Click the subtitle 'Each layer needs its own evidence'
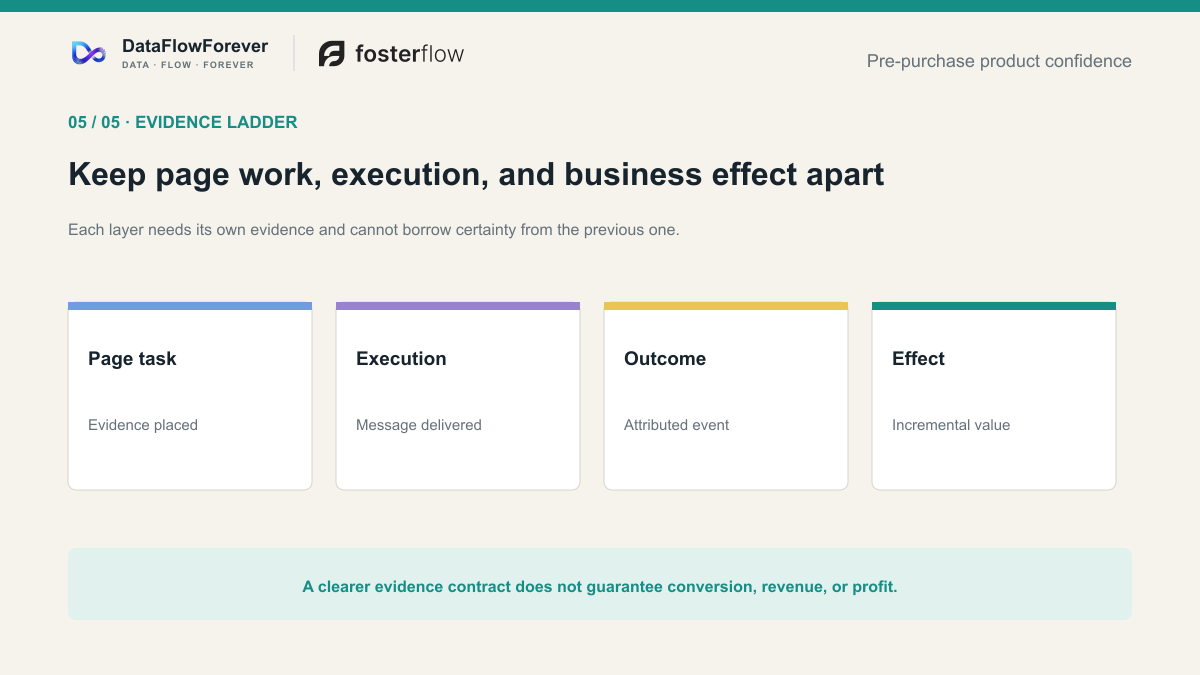1200x675 pixels. click(x=374, y=230)
